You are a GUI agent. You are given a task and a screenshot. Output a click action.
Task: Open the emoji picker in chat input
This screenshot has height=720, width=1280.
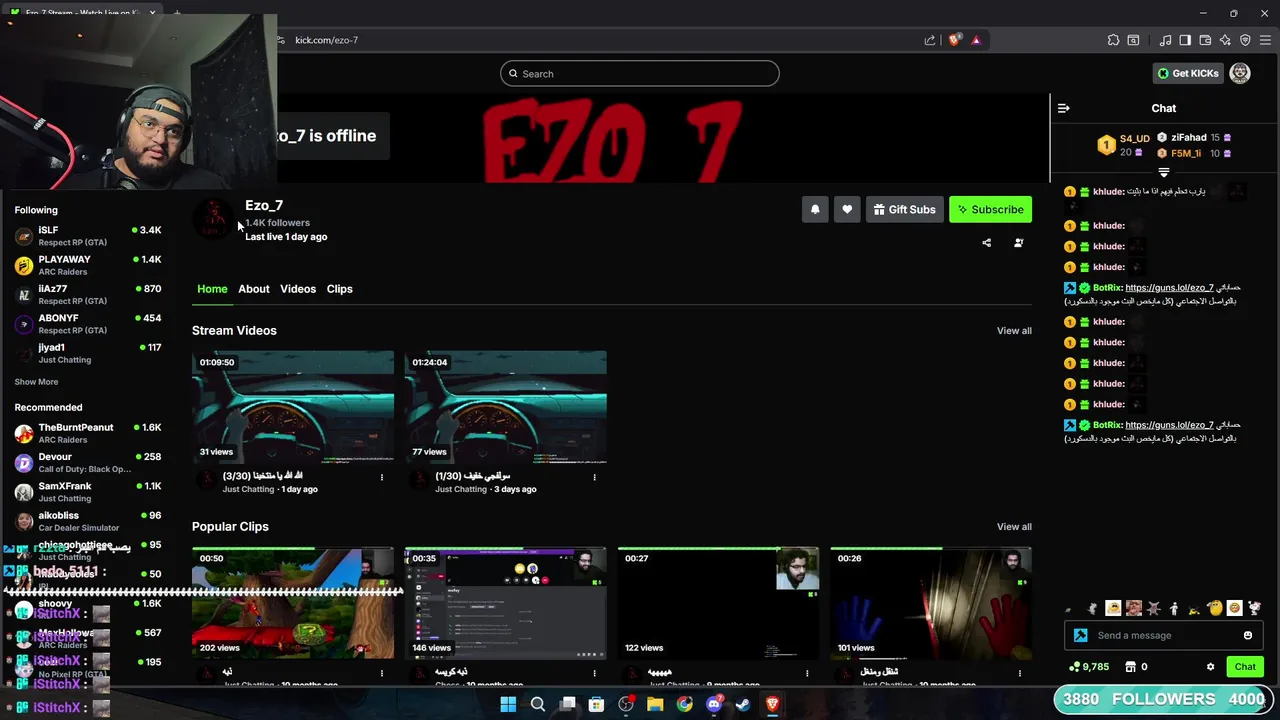coord(1247,635)
